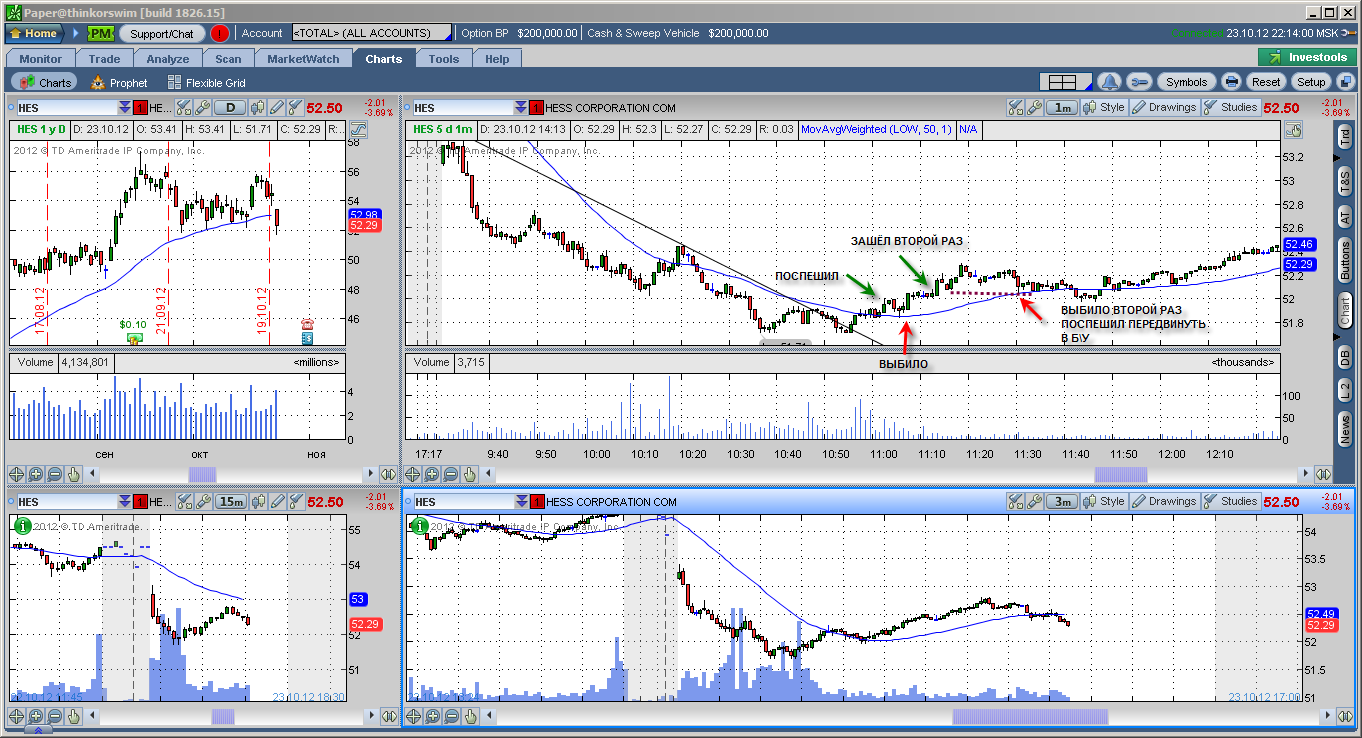Expand symbol dropdown on daily chart
Screen dimensions: 1362x738
tap(125, 108)
